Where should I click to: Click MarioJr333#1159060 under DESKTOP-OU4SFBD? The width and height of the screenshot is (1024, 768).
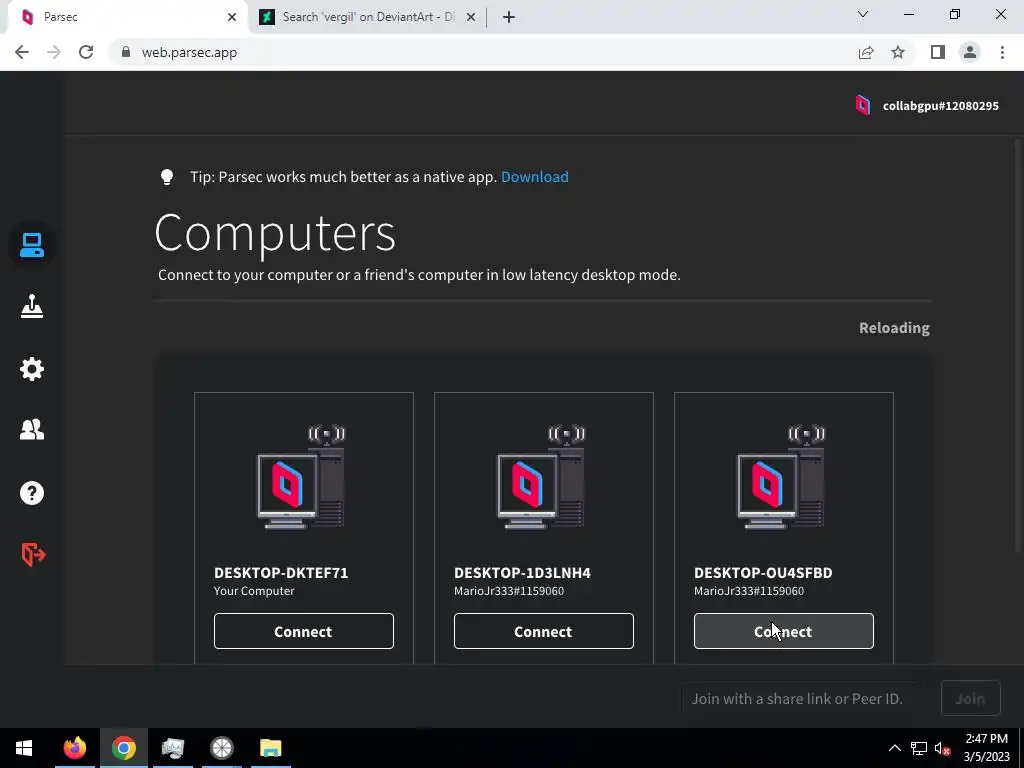749,591
